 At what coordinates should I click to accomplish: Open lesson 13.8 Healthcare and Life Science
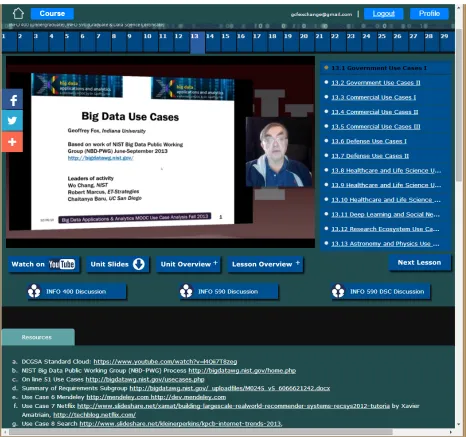tap(386, 171)
